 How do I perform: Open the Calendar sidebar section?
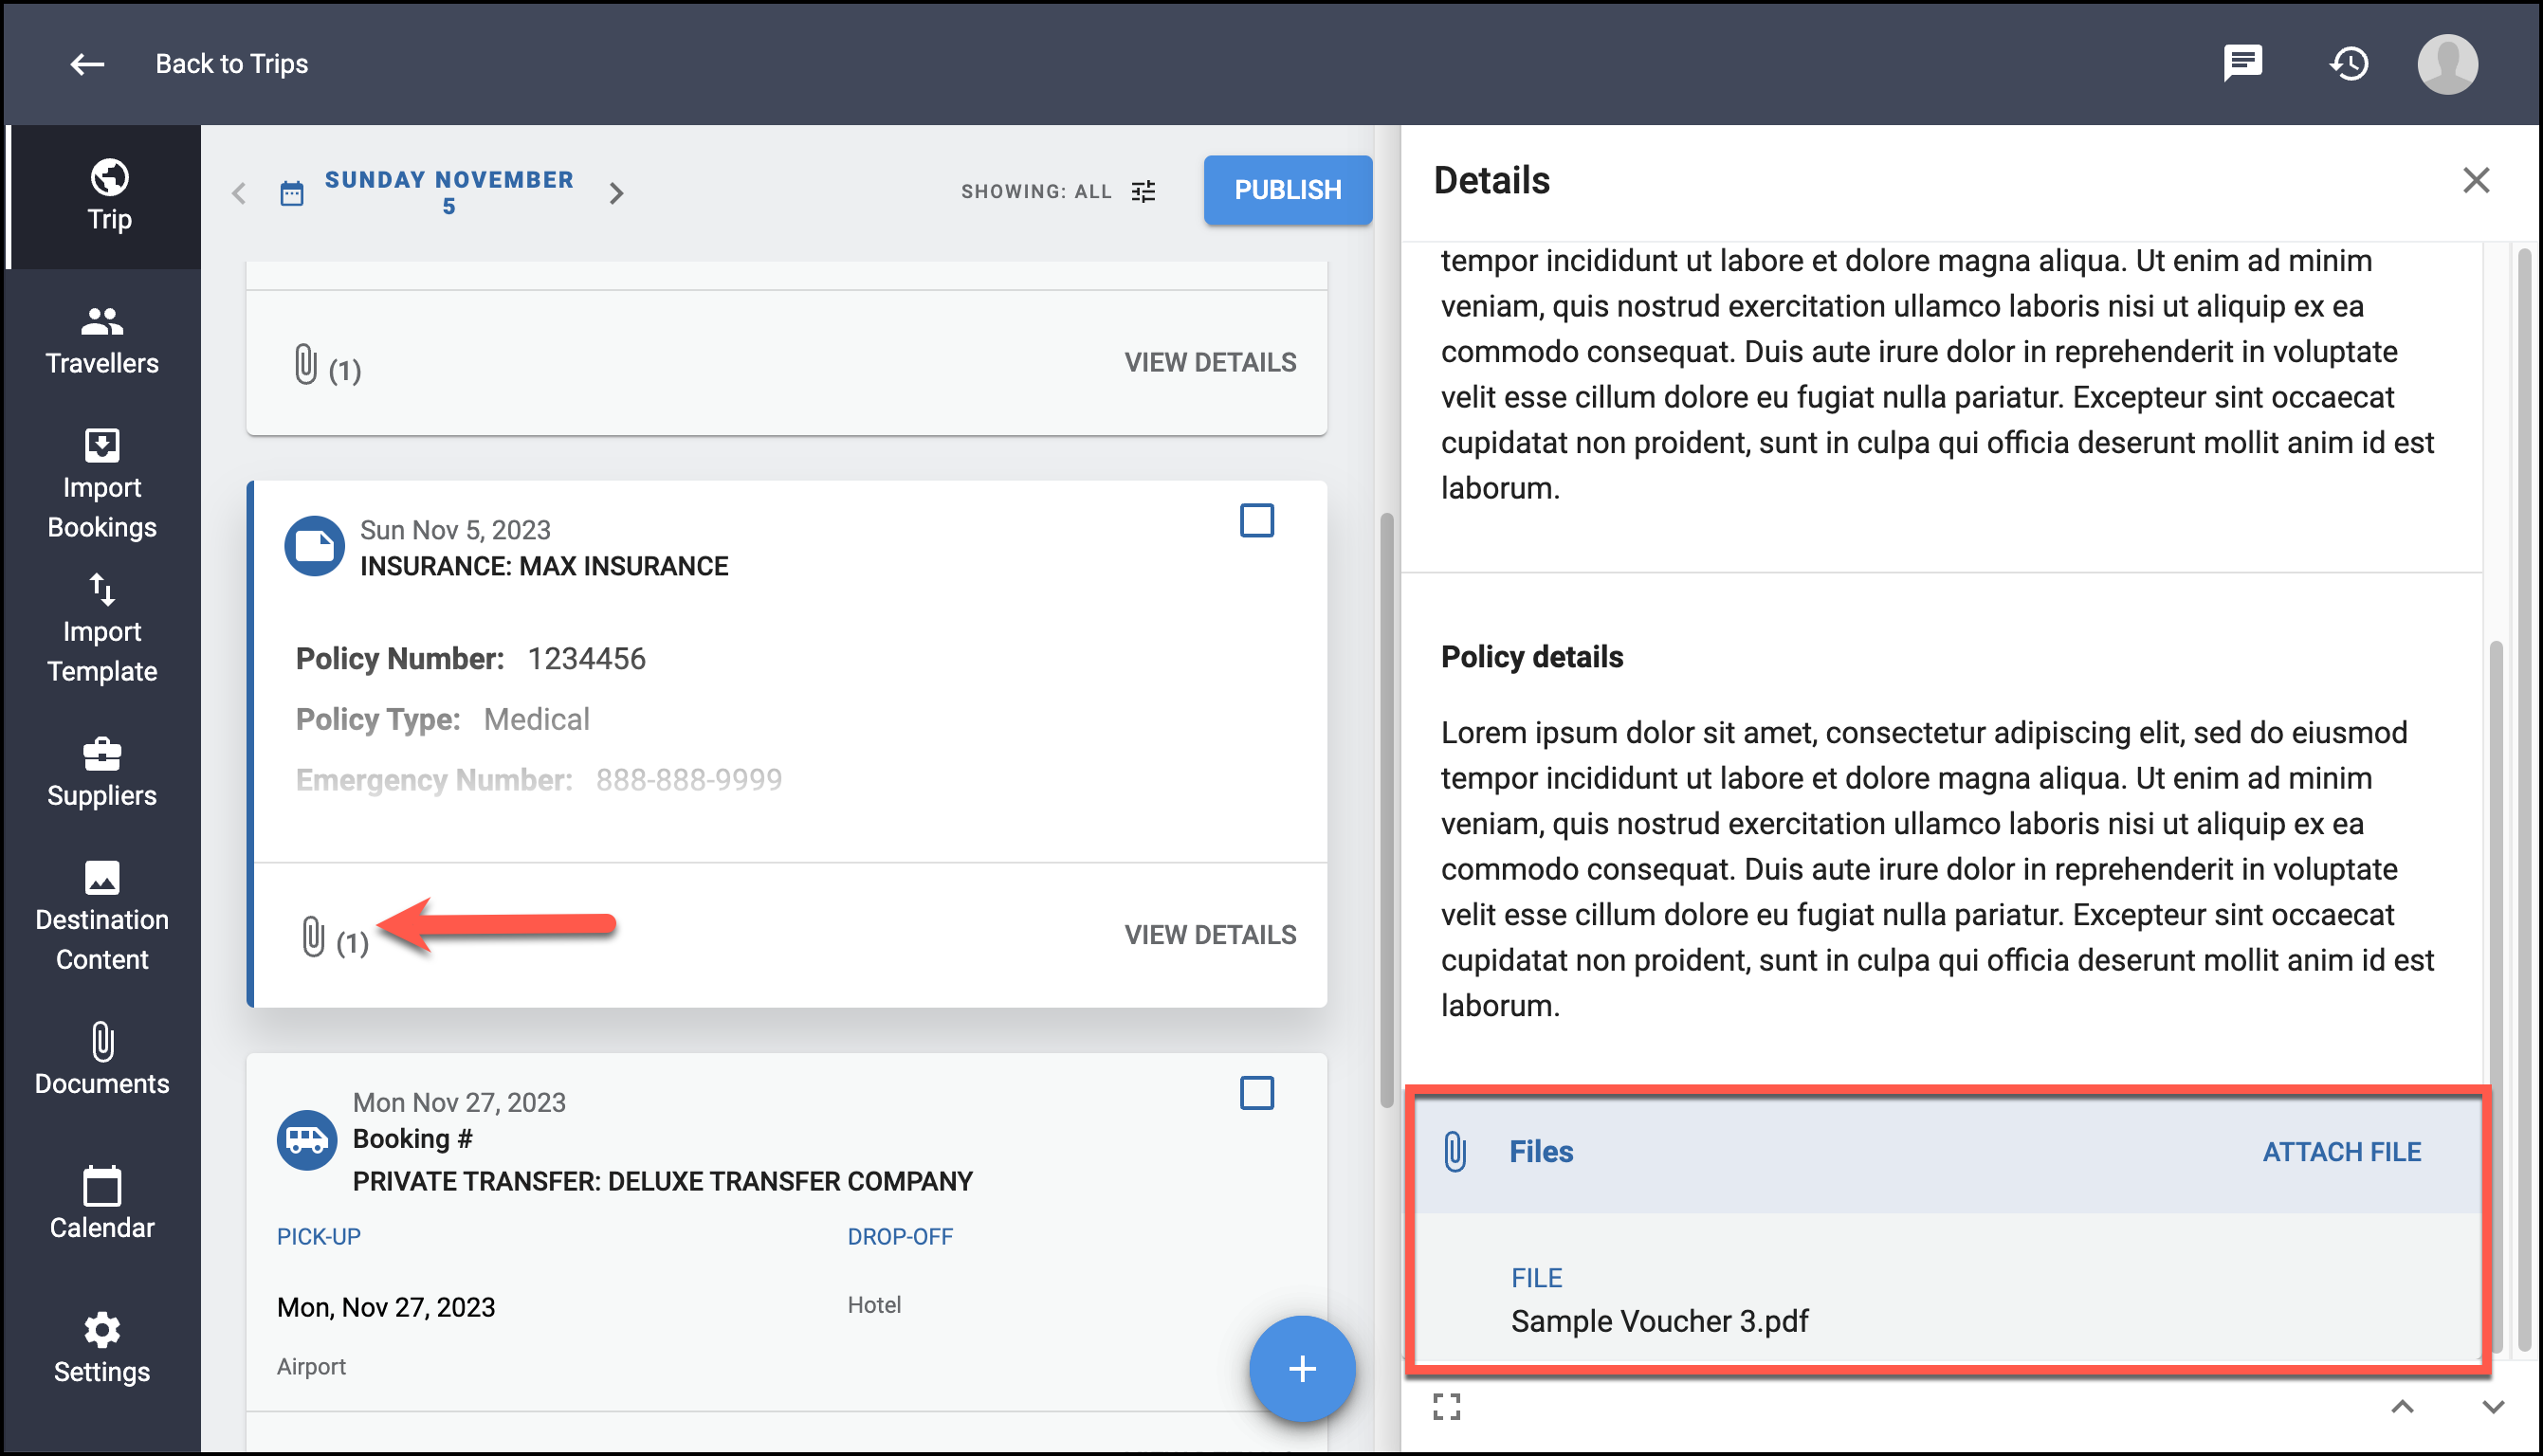[x=102, y=1204]
